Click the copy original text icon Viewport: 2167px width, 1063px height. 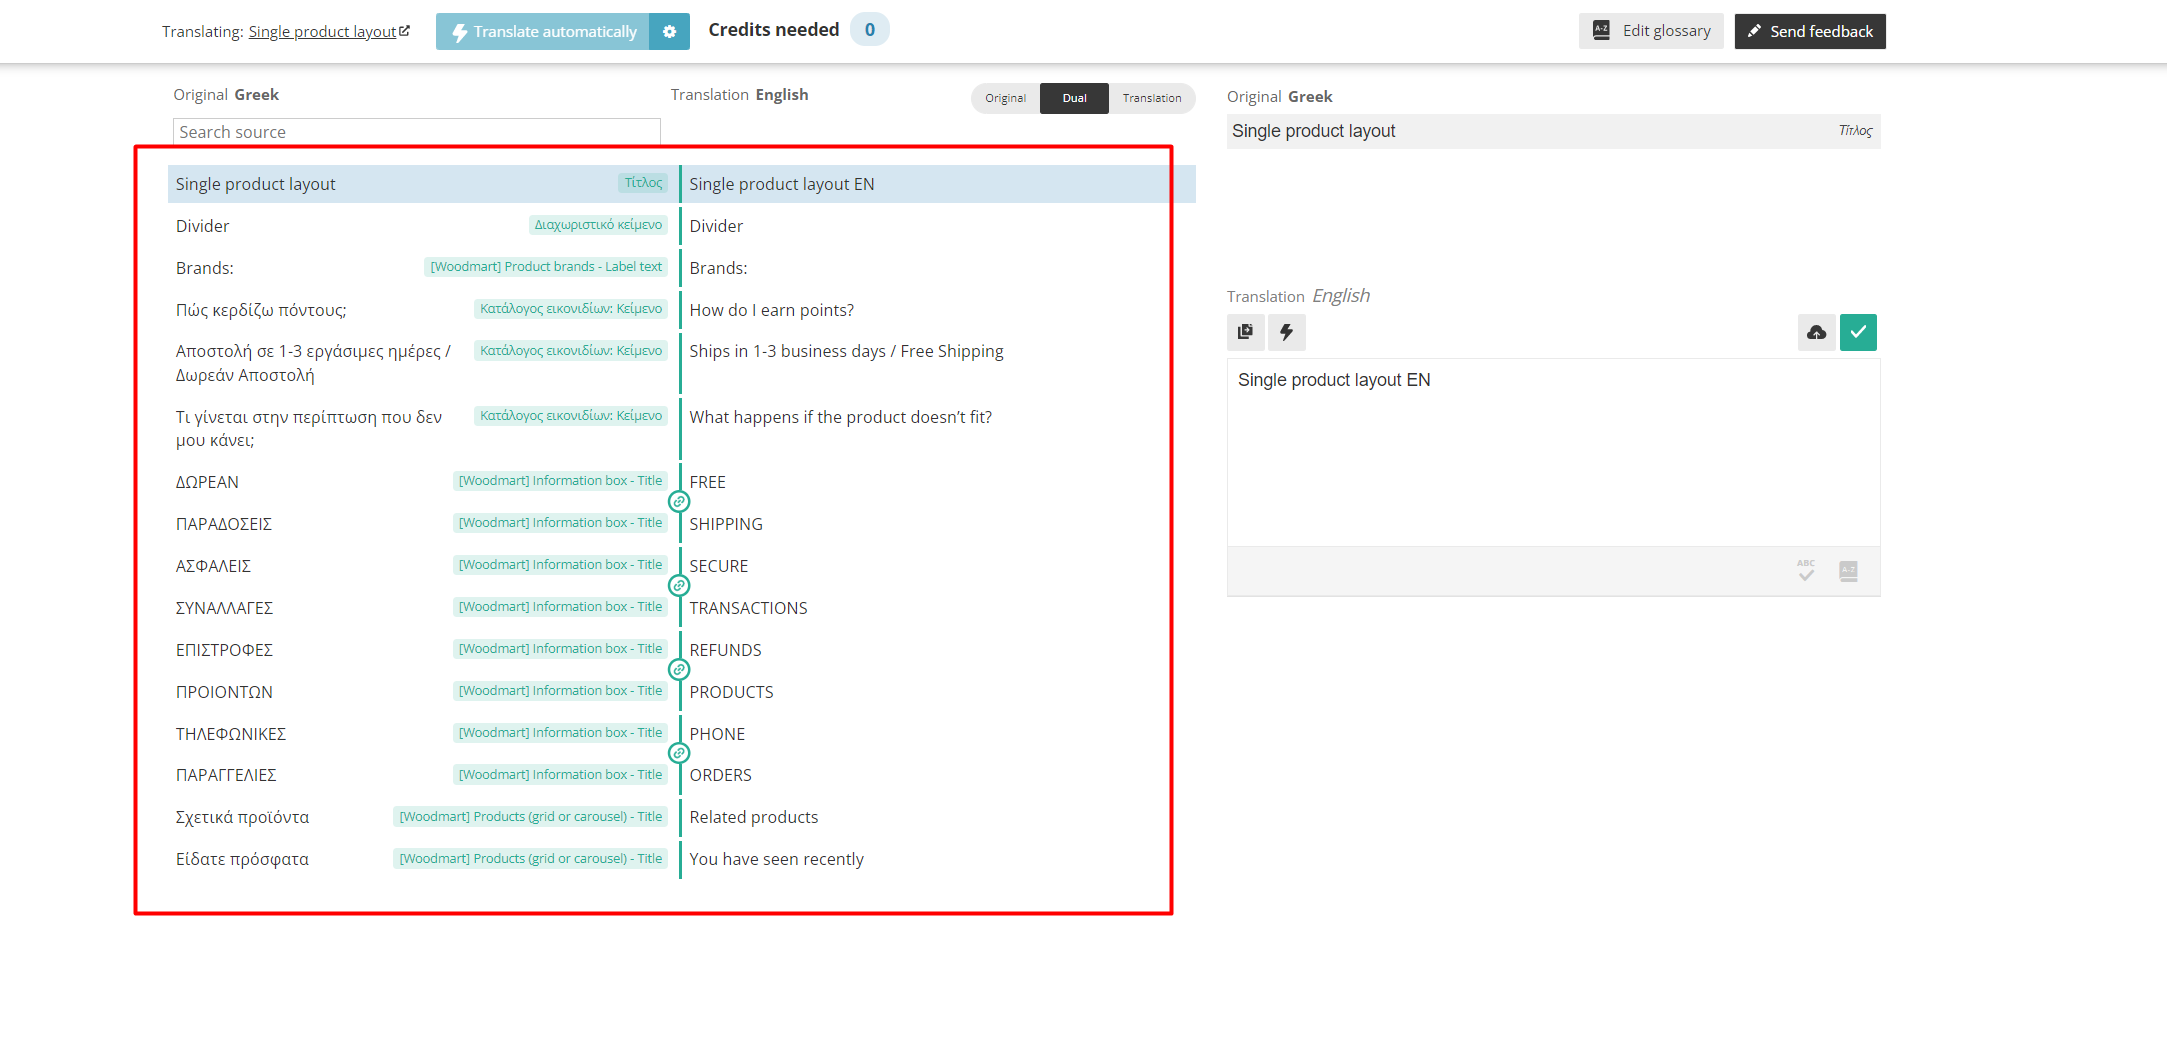(x=1245, y=332)
